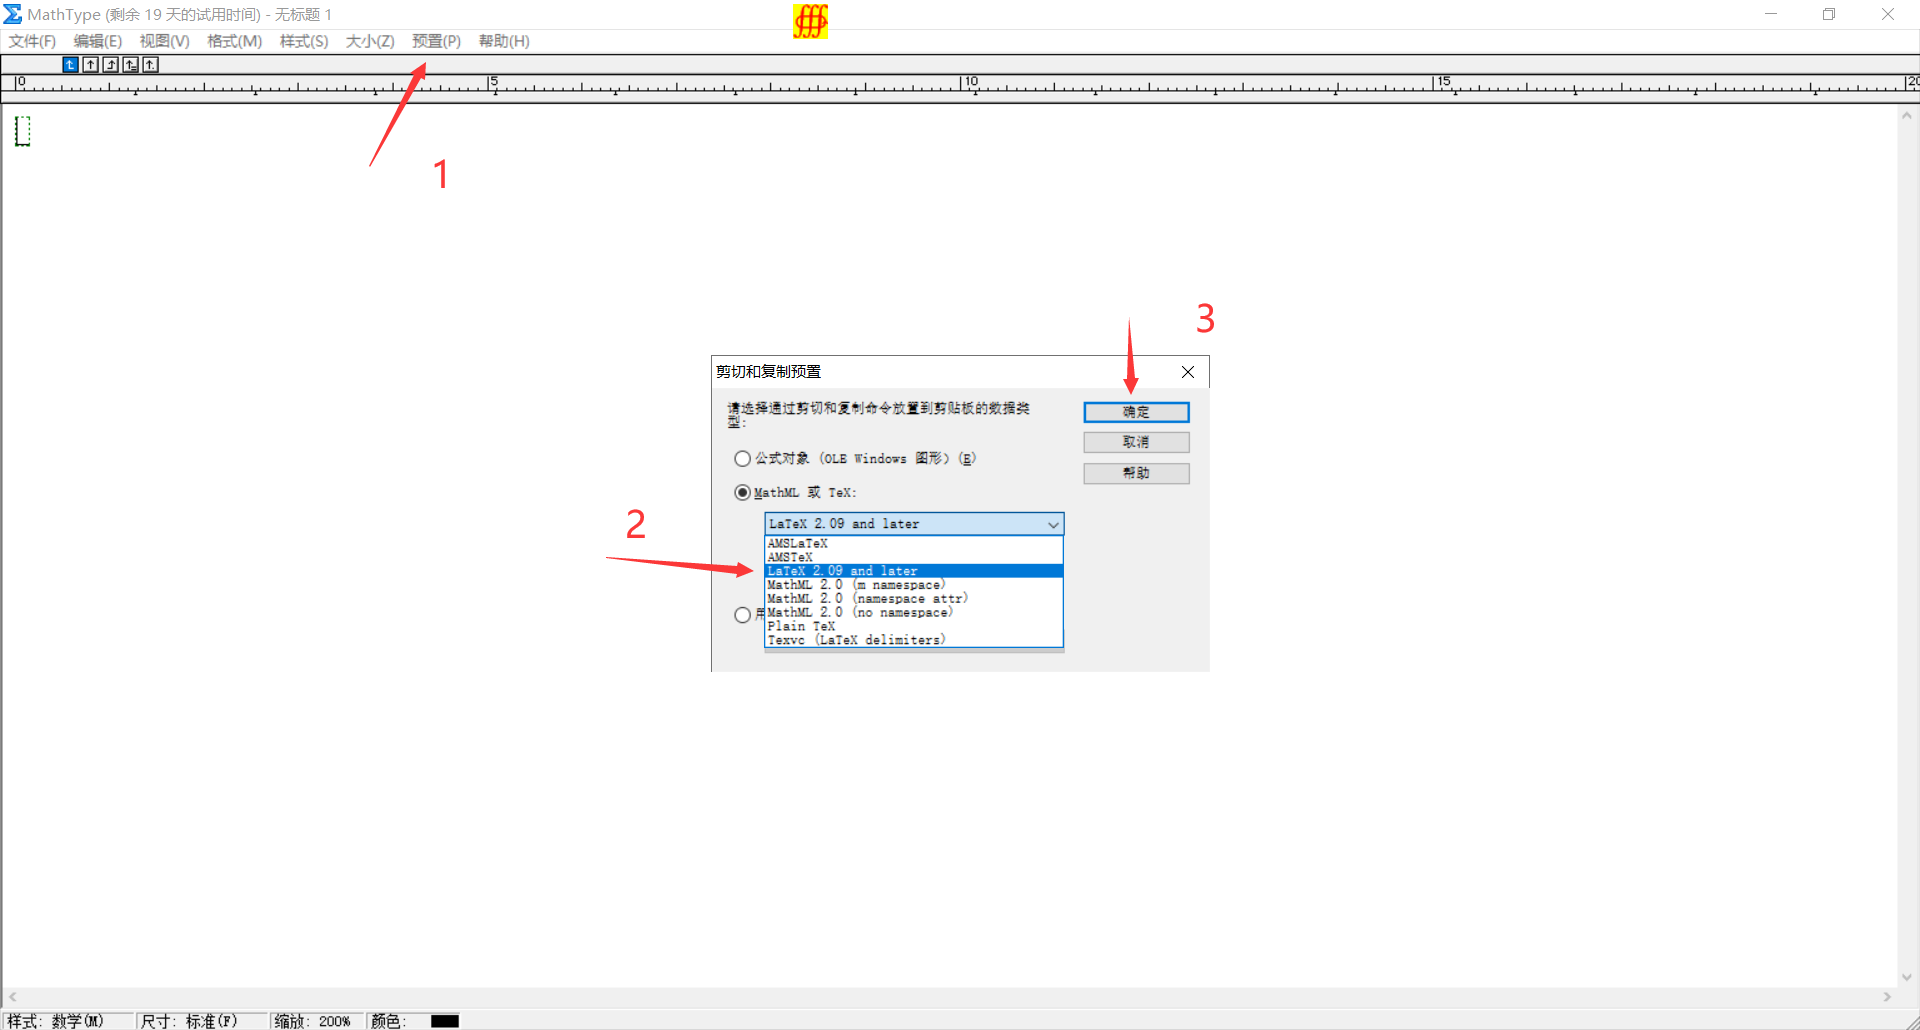Image resolution: width=1920 pixels, height=1030 pixels.
Task: Choose Plain TeX from the list
Action: 913,627
